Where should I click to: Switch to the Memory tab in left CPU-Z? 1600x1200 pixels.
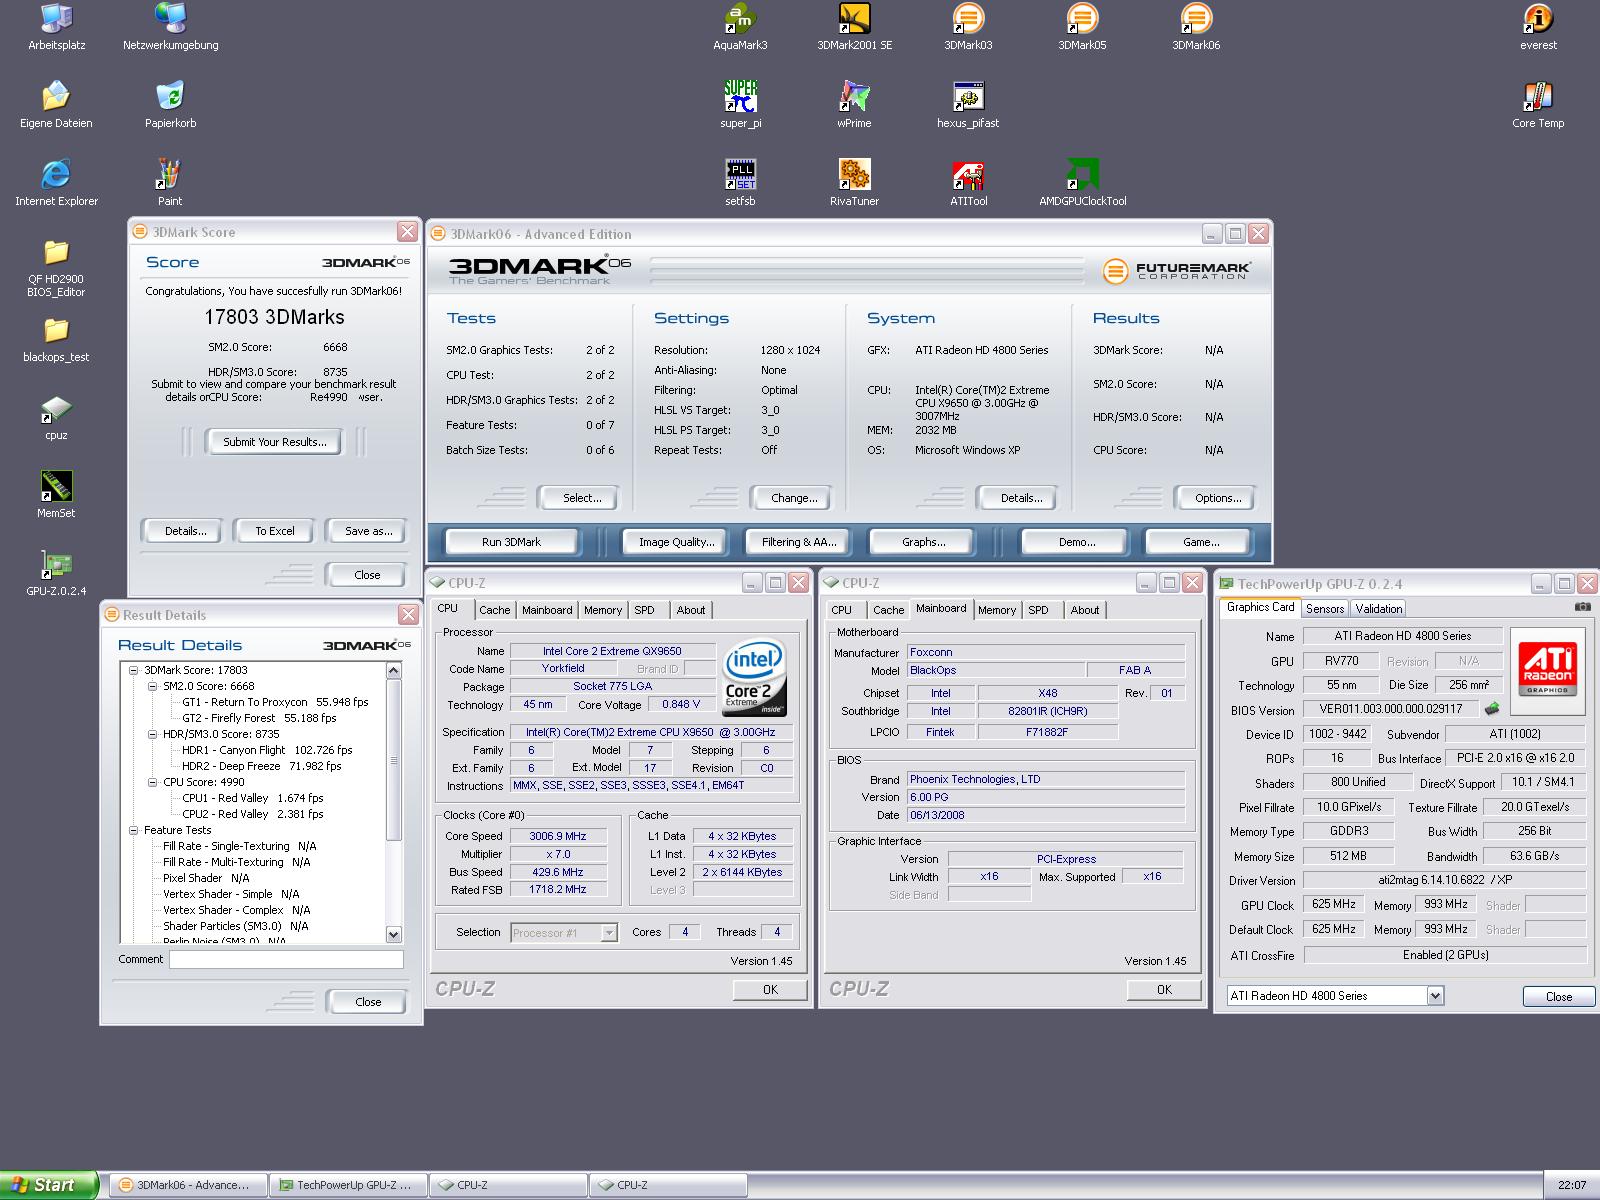[x=603, y=610]
